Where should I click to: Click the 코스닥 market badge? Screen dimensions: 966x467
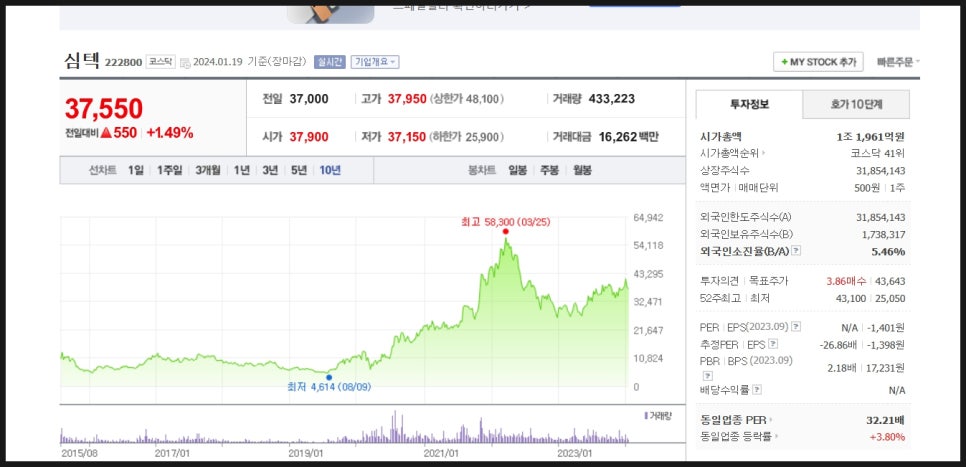pos(161,62)
